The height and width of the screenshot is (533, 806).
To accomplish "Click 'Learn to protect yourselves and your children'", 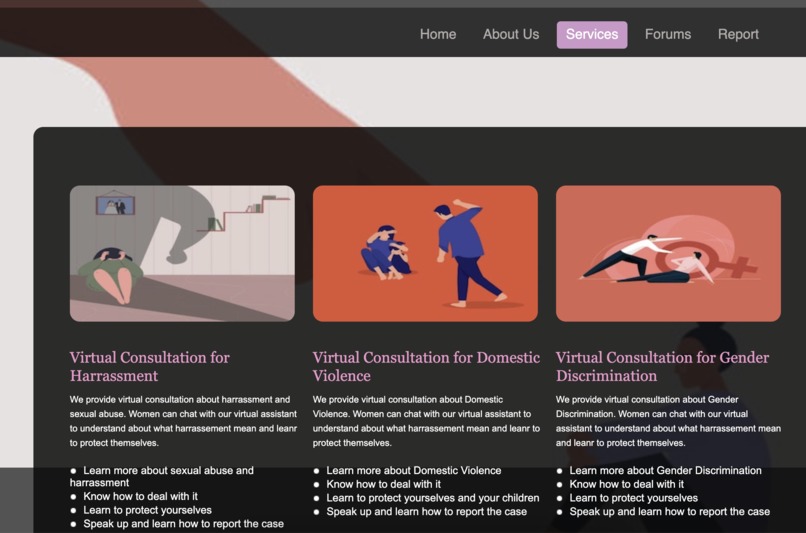I will click(x=432, y=498).
